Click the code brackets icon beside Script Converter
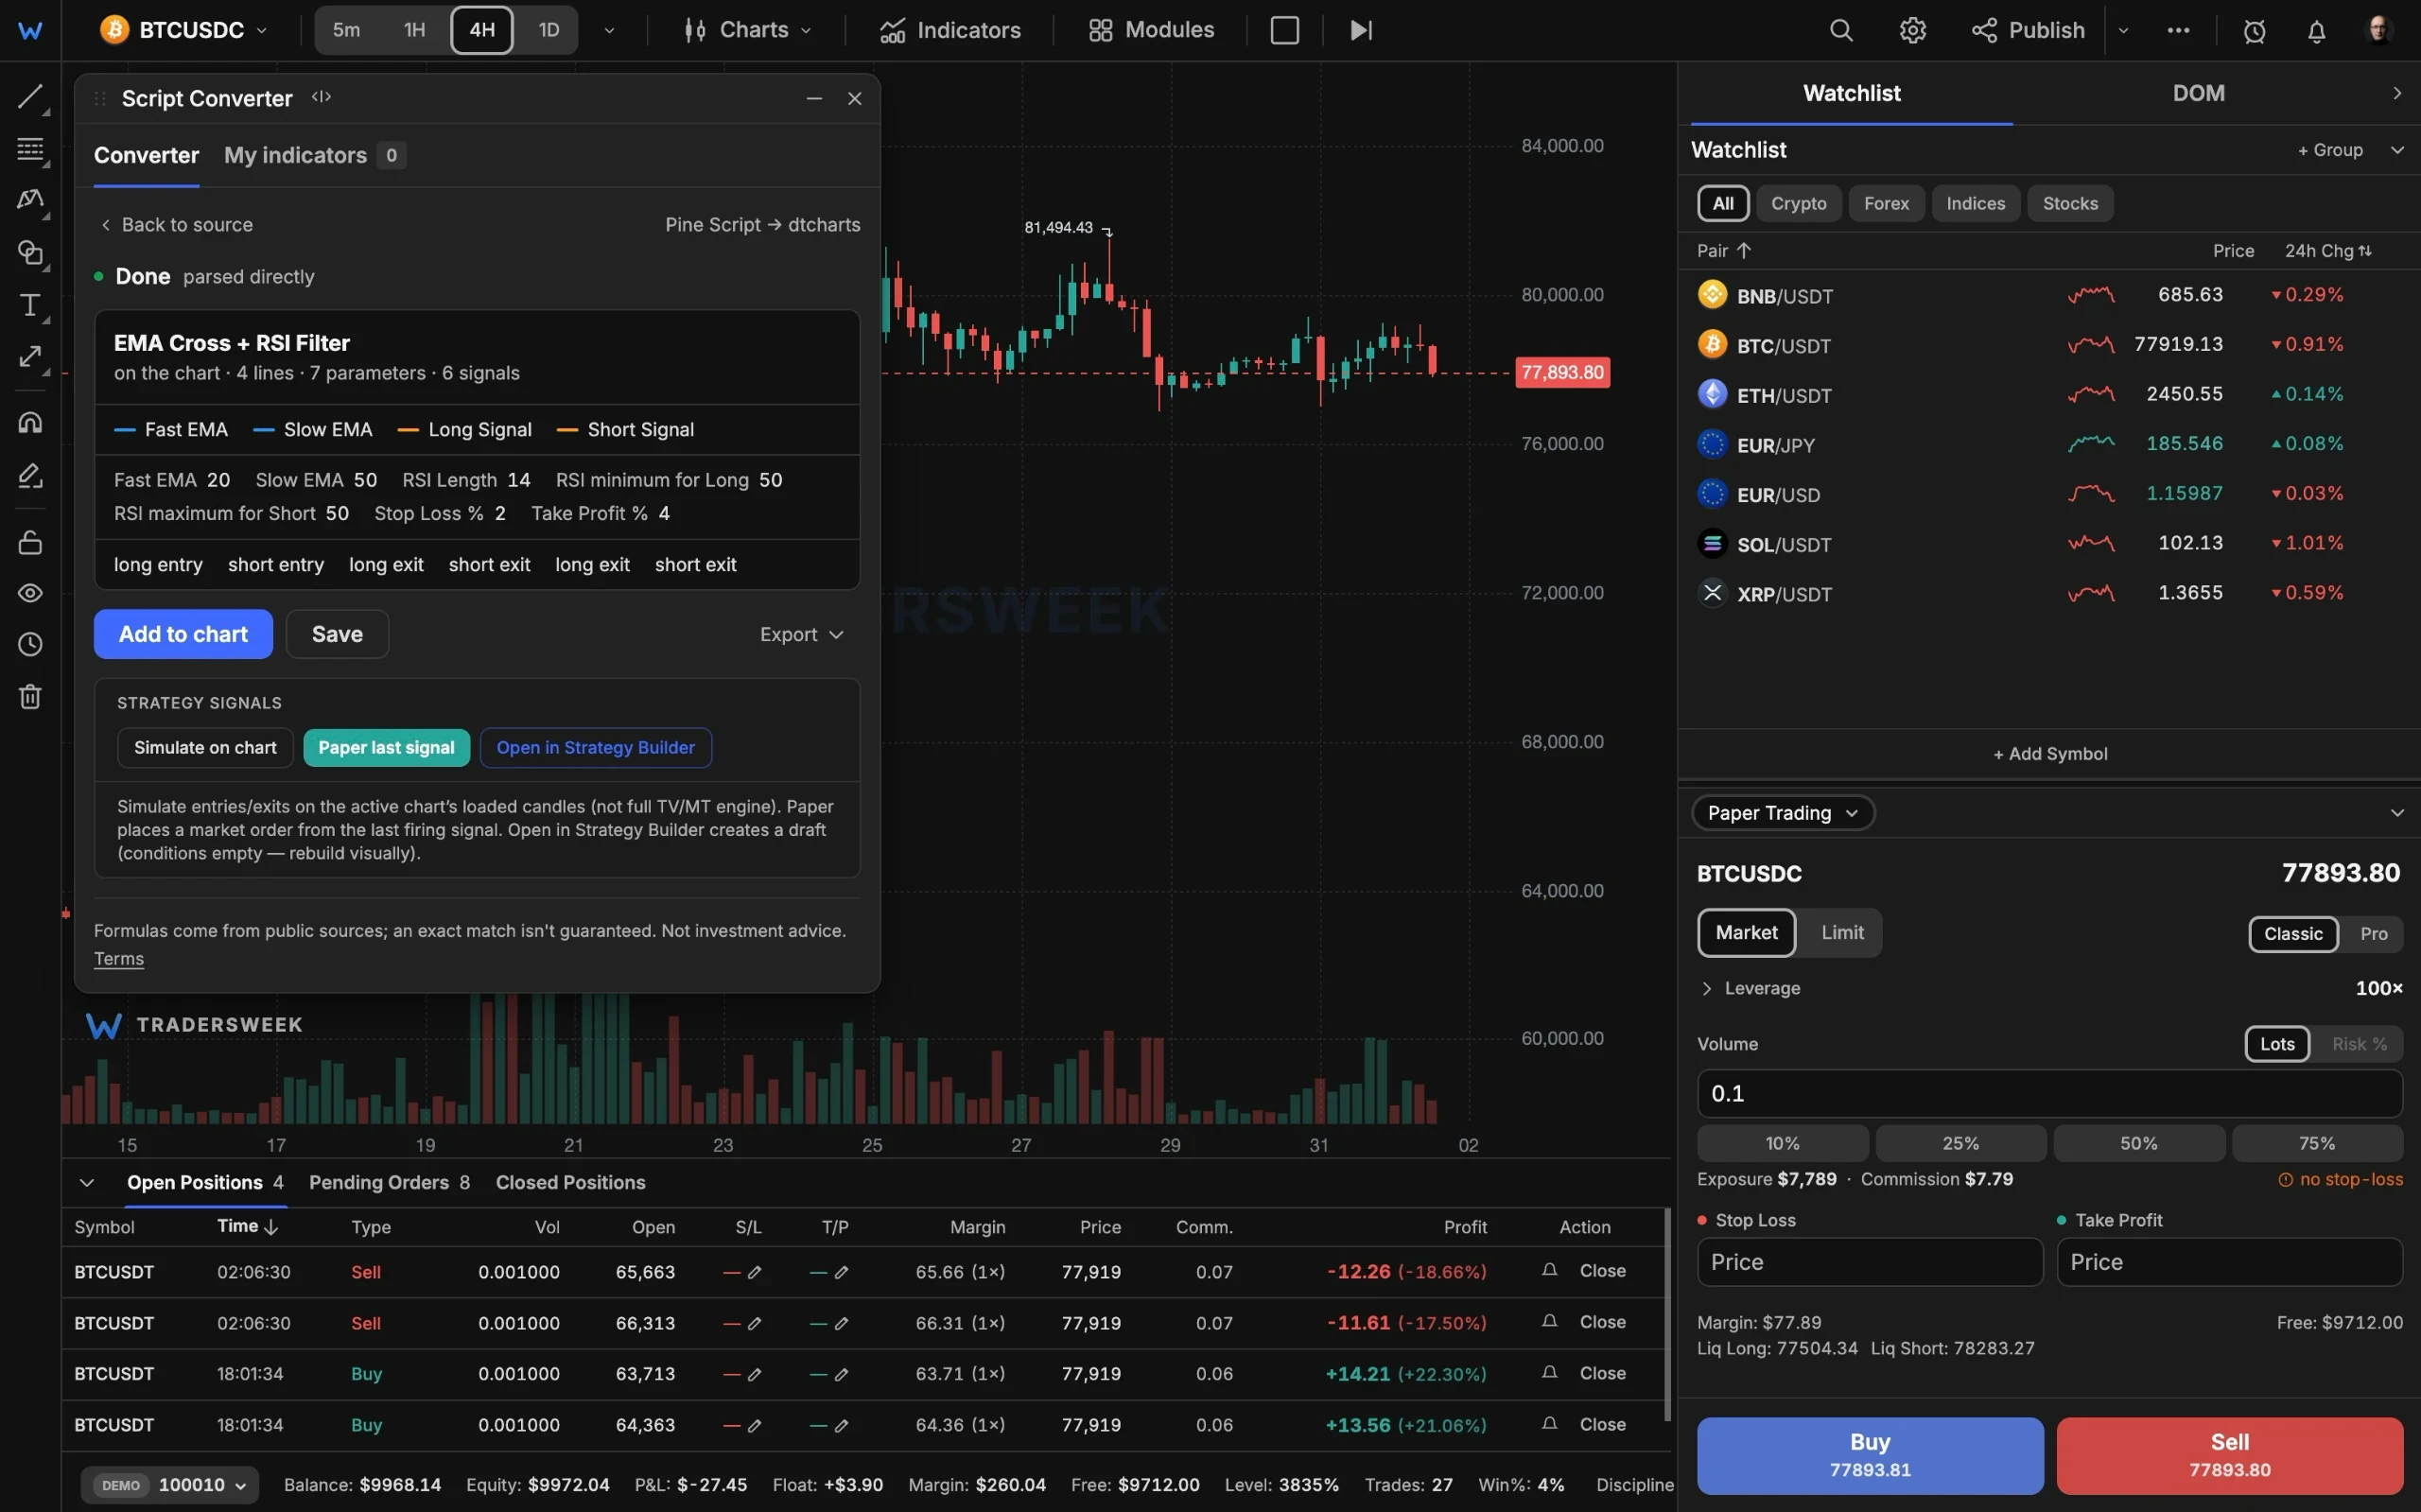 [x=321, y=97]
